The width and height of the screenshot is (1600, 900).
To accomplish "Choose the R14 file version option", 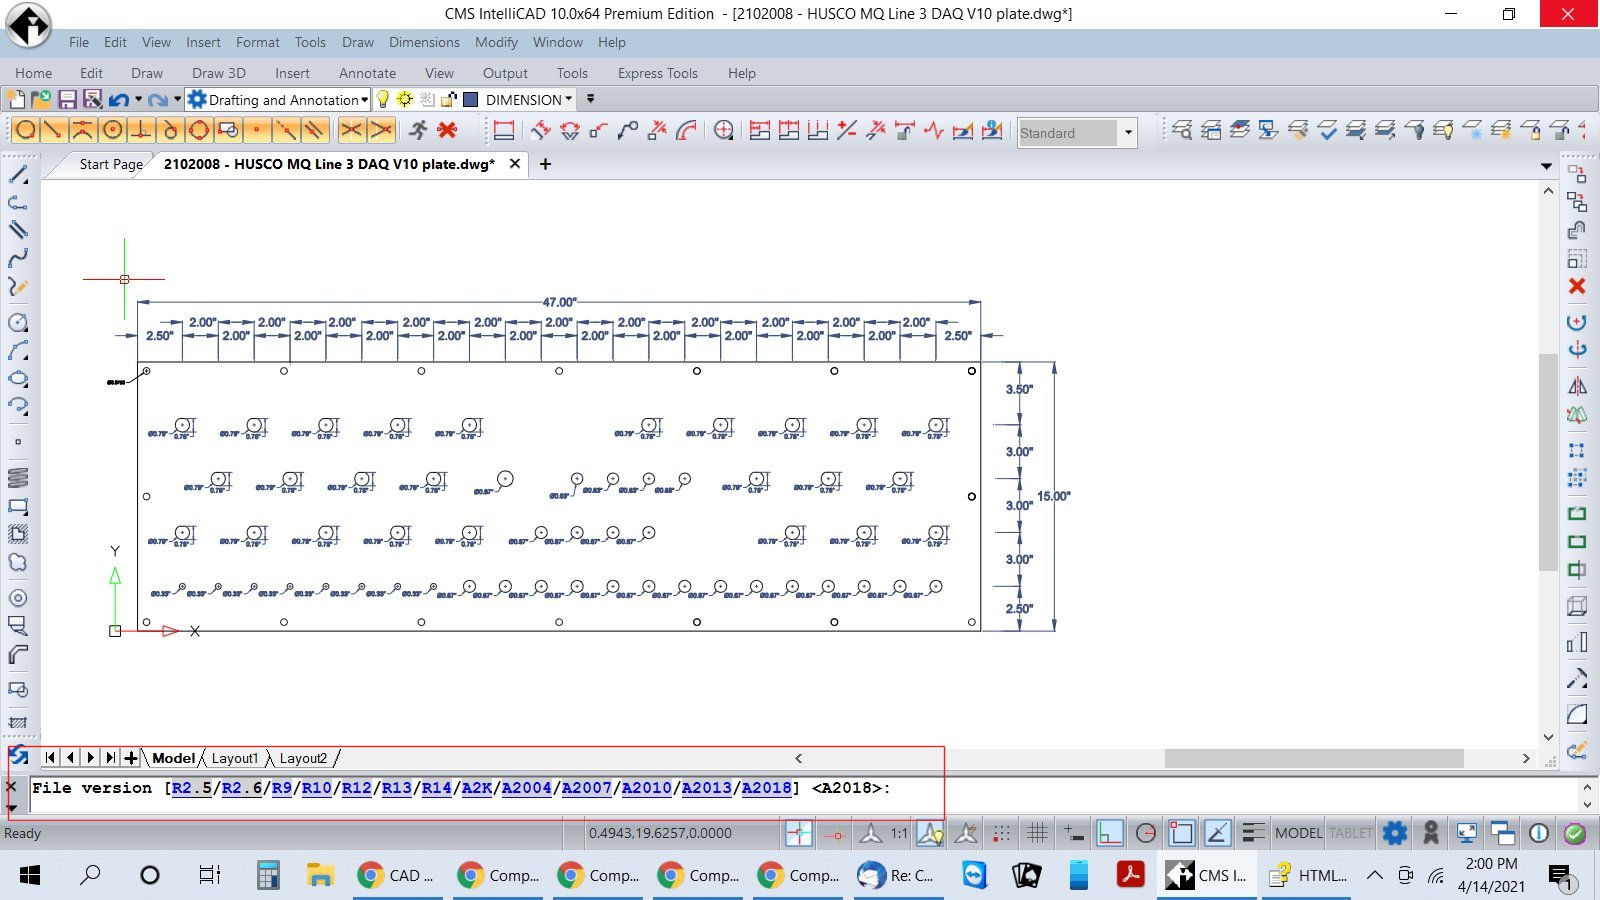I will click(x=436, y=788).
